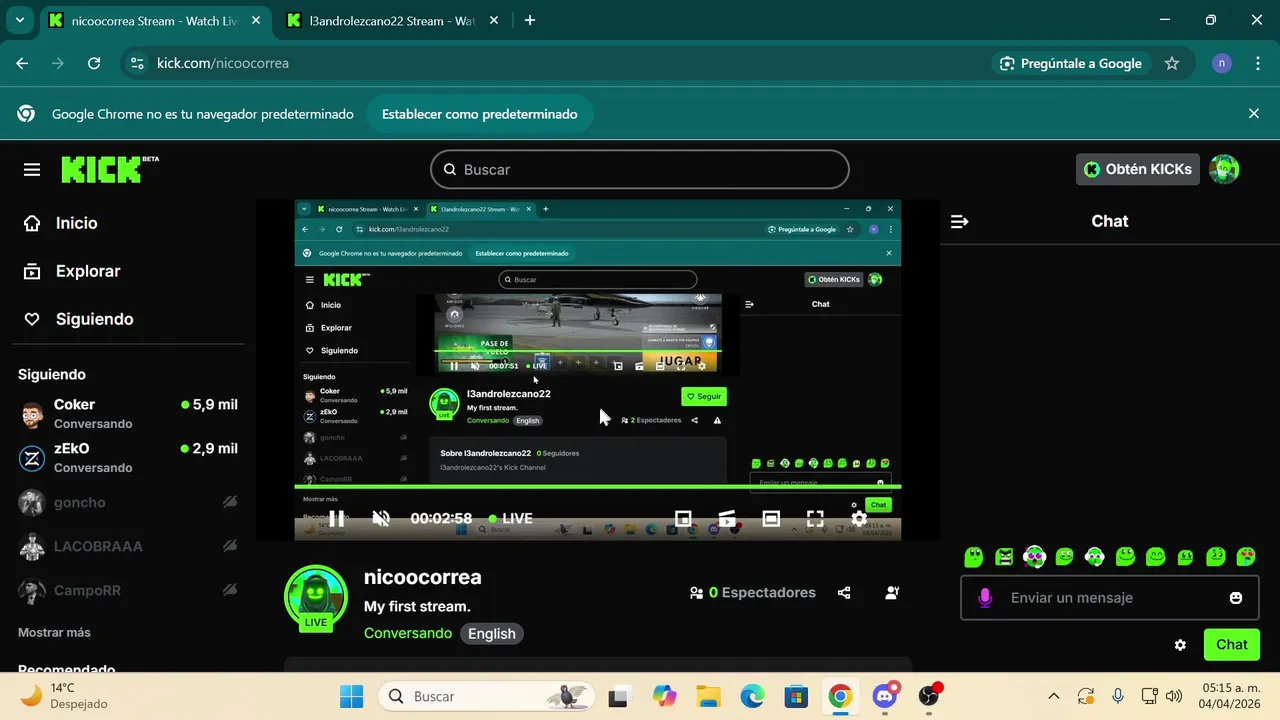Open the Kick hamburger sidebar menu

[32, 170]
